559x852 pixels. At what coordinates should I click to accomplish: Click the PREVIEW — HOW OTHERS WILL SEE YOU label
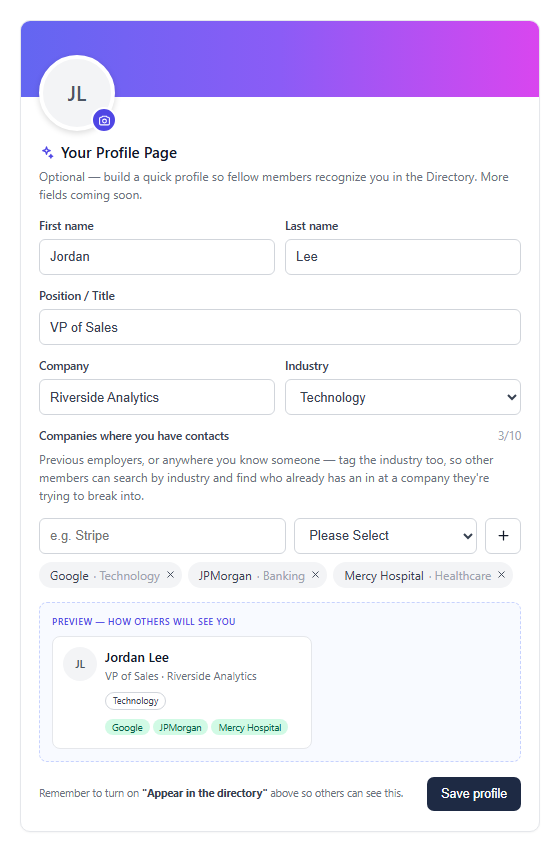[x=144, y=622]
